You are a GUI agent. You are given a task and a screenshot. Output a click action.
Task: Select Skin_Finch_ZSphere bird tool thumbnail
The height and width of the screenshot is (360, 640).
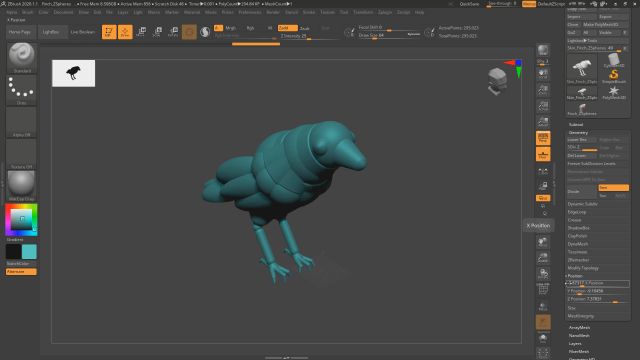point(582,69)
